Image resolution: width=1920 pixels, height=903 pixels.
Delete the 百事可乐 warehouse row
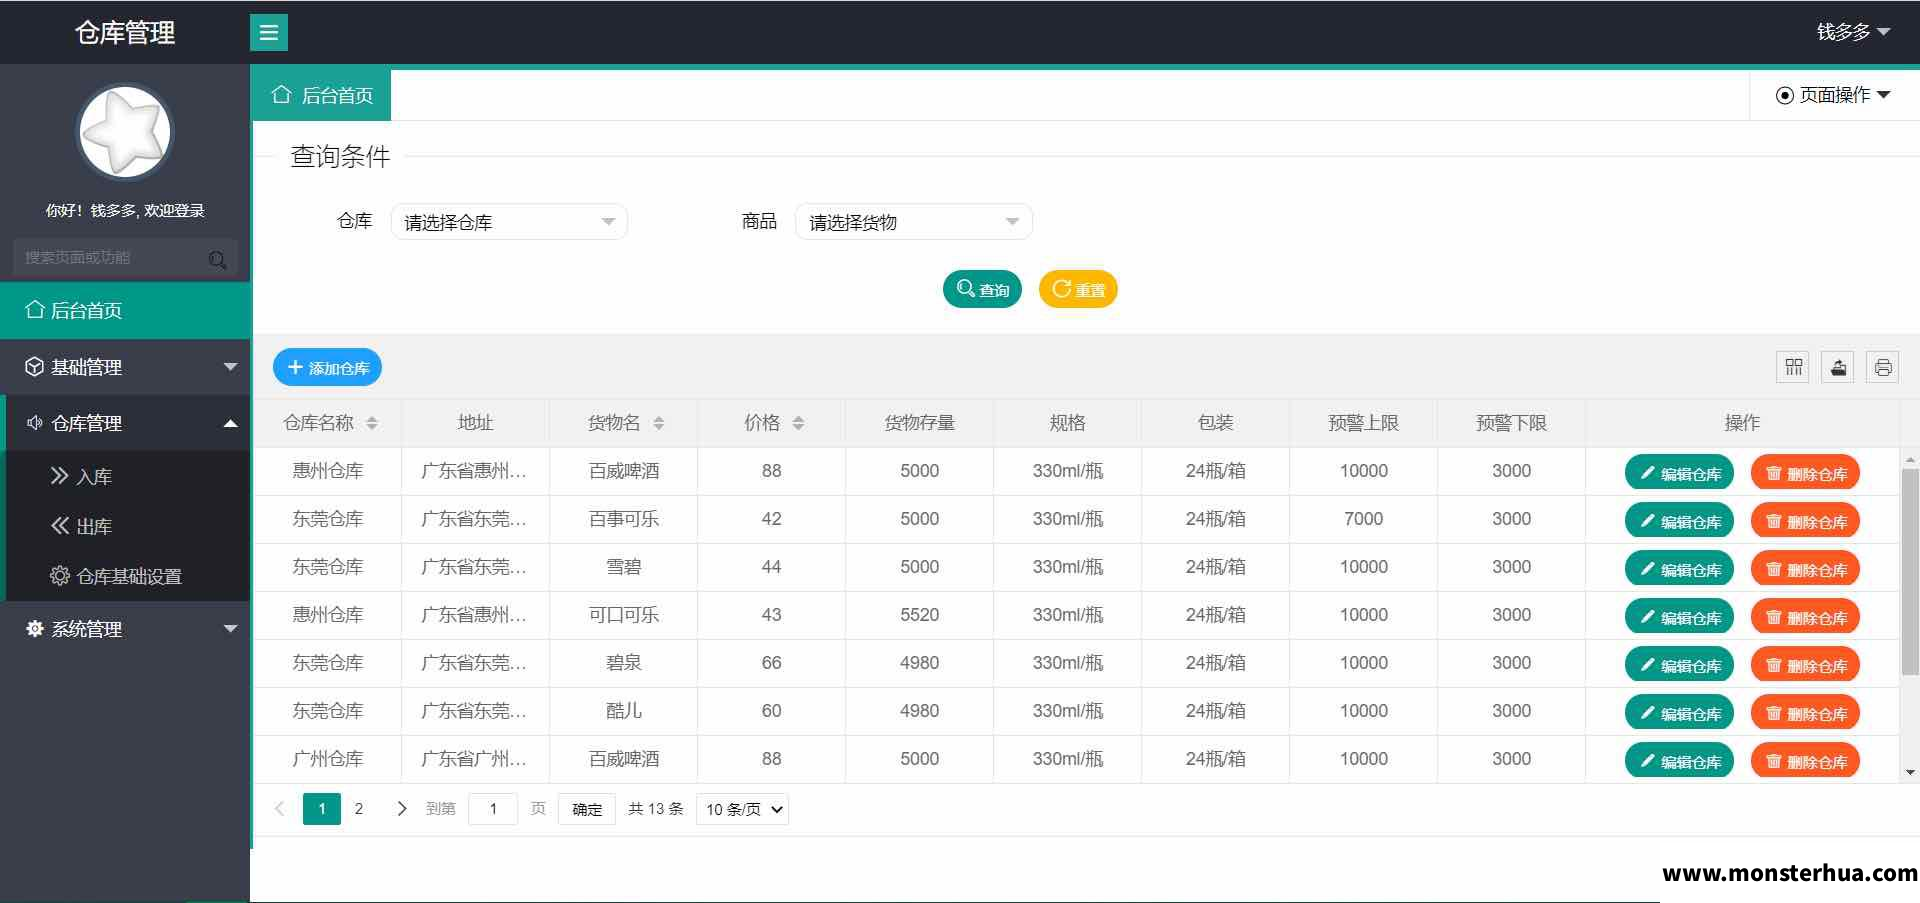tap(1805, 521)
